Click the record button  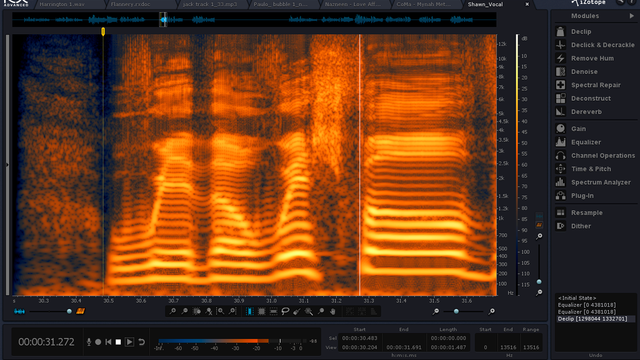[98, 342]
